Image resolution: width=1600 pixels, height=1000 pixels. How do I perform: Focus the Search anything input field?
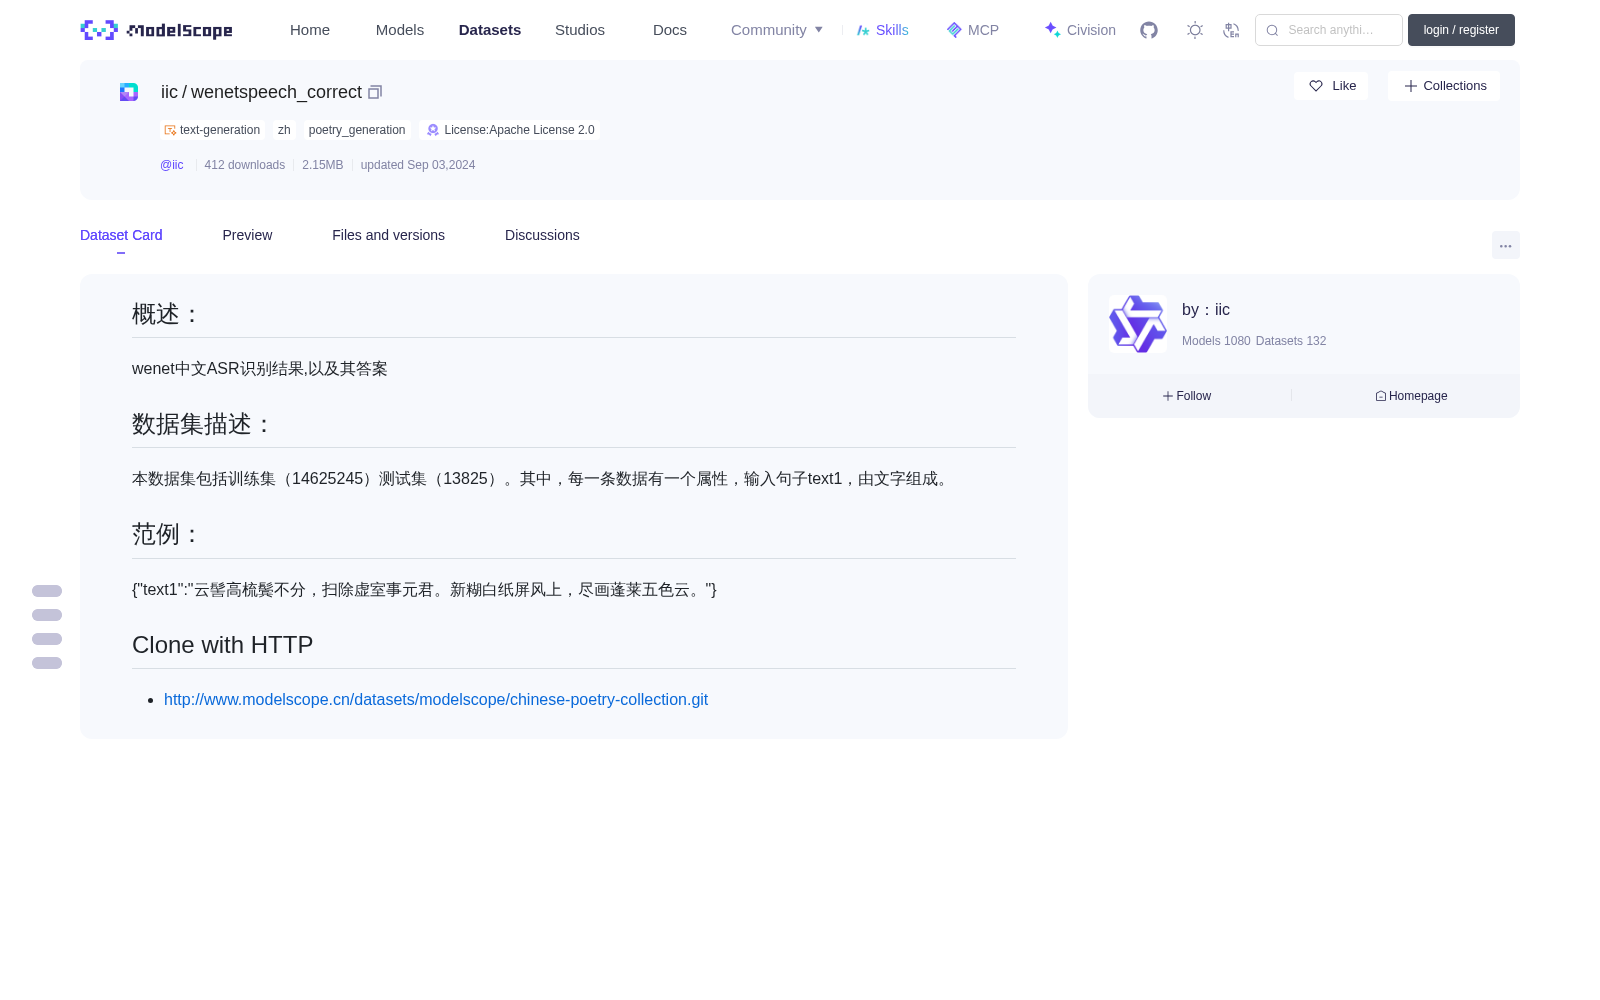(x=1329, y=30)
